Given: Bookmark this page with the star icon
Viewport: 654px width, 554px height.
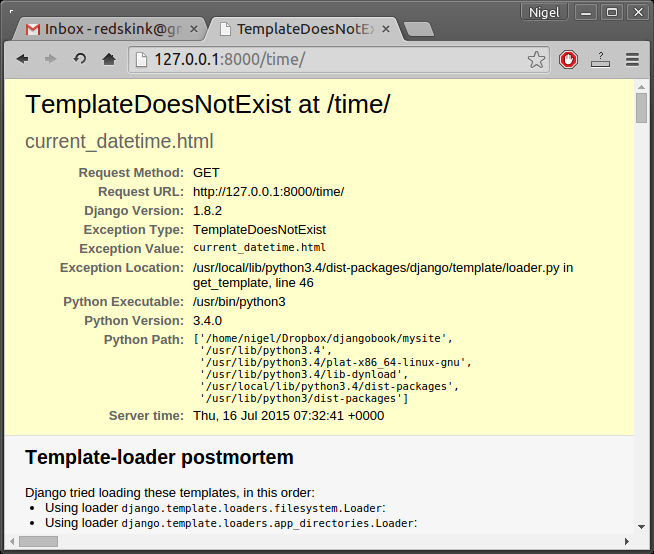Looking at the screenshot, I should [x=537, y=60].
